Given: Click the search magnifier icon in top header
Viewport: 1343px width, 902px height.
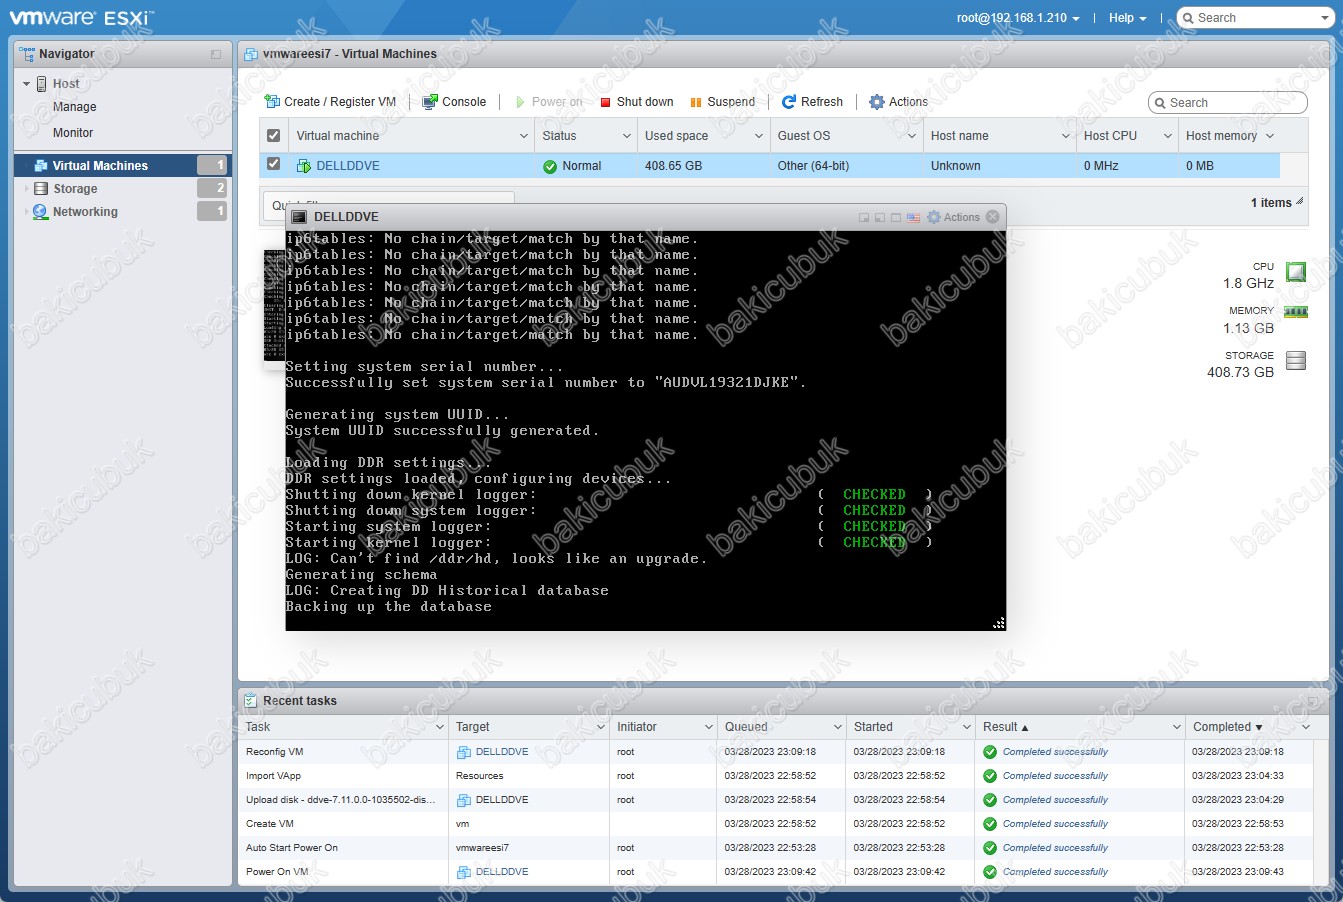Looking at the screenshot, I should click(1187, 18).
